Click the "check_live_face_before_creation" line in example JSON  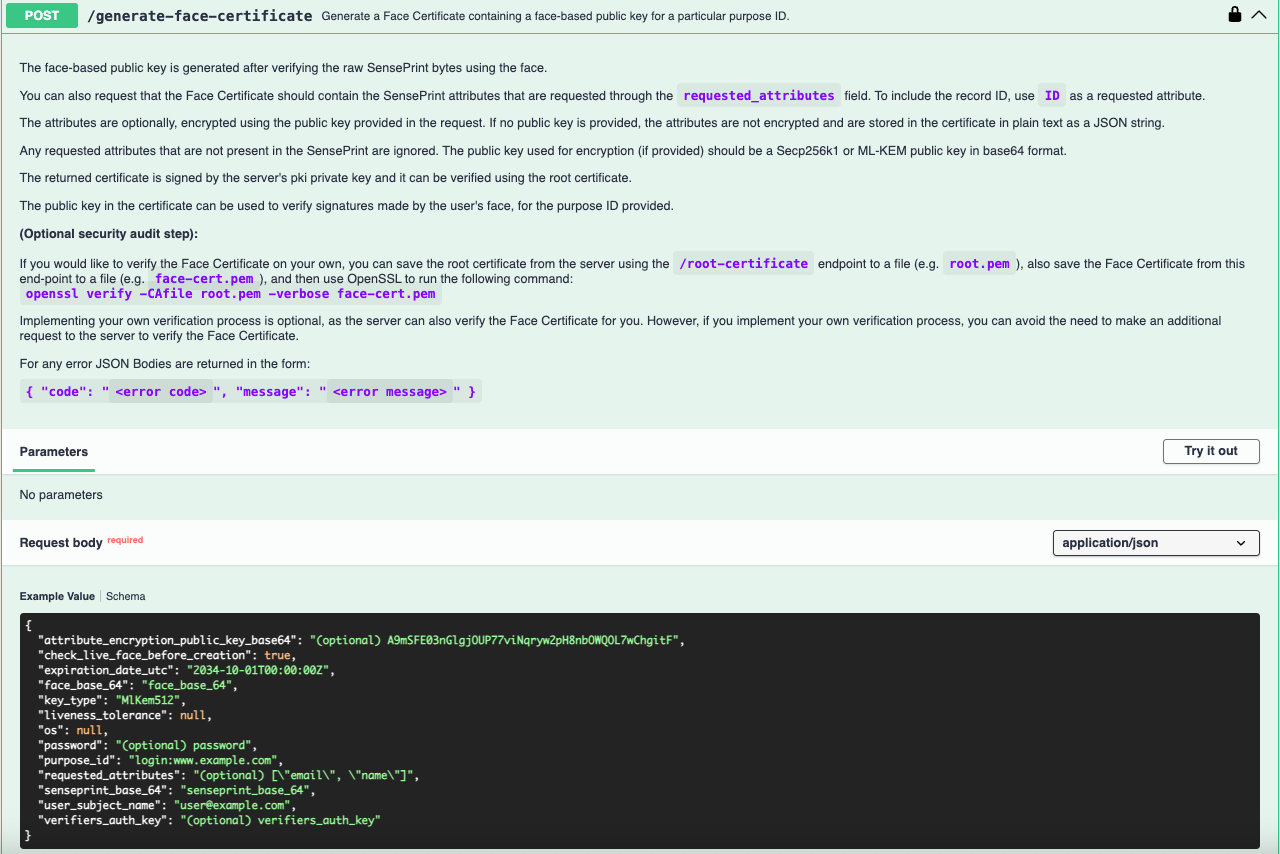point(167,655)
